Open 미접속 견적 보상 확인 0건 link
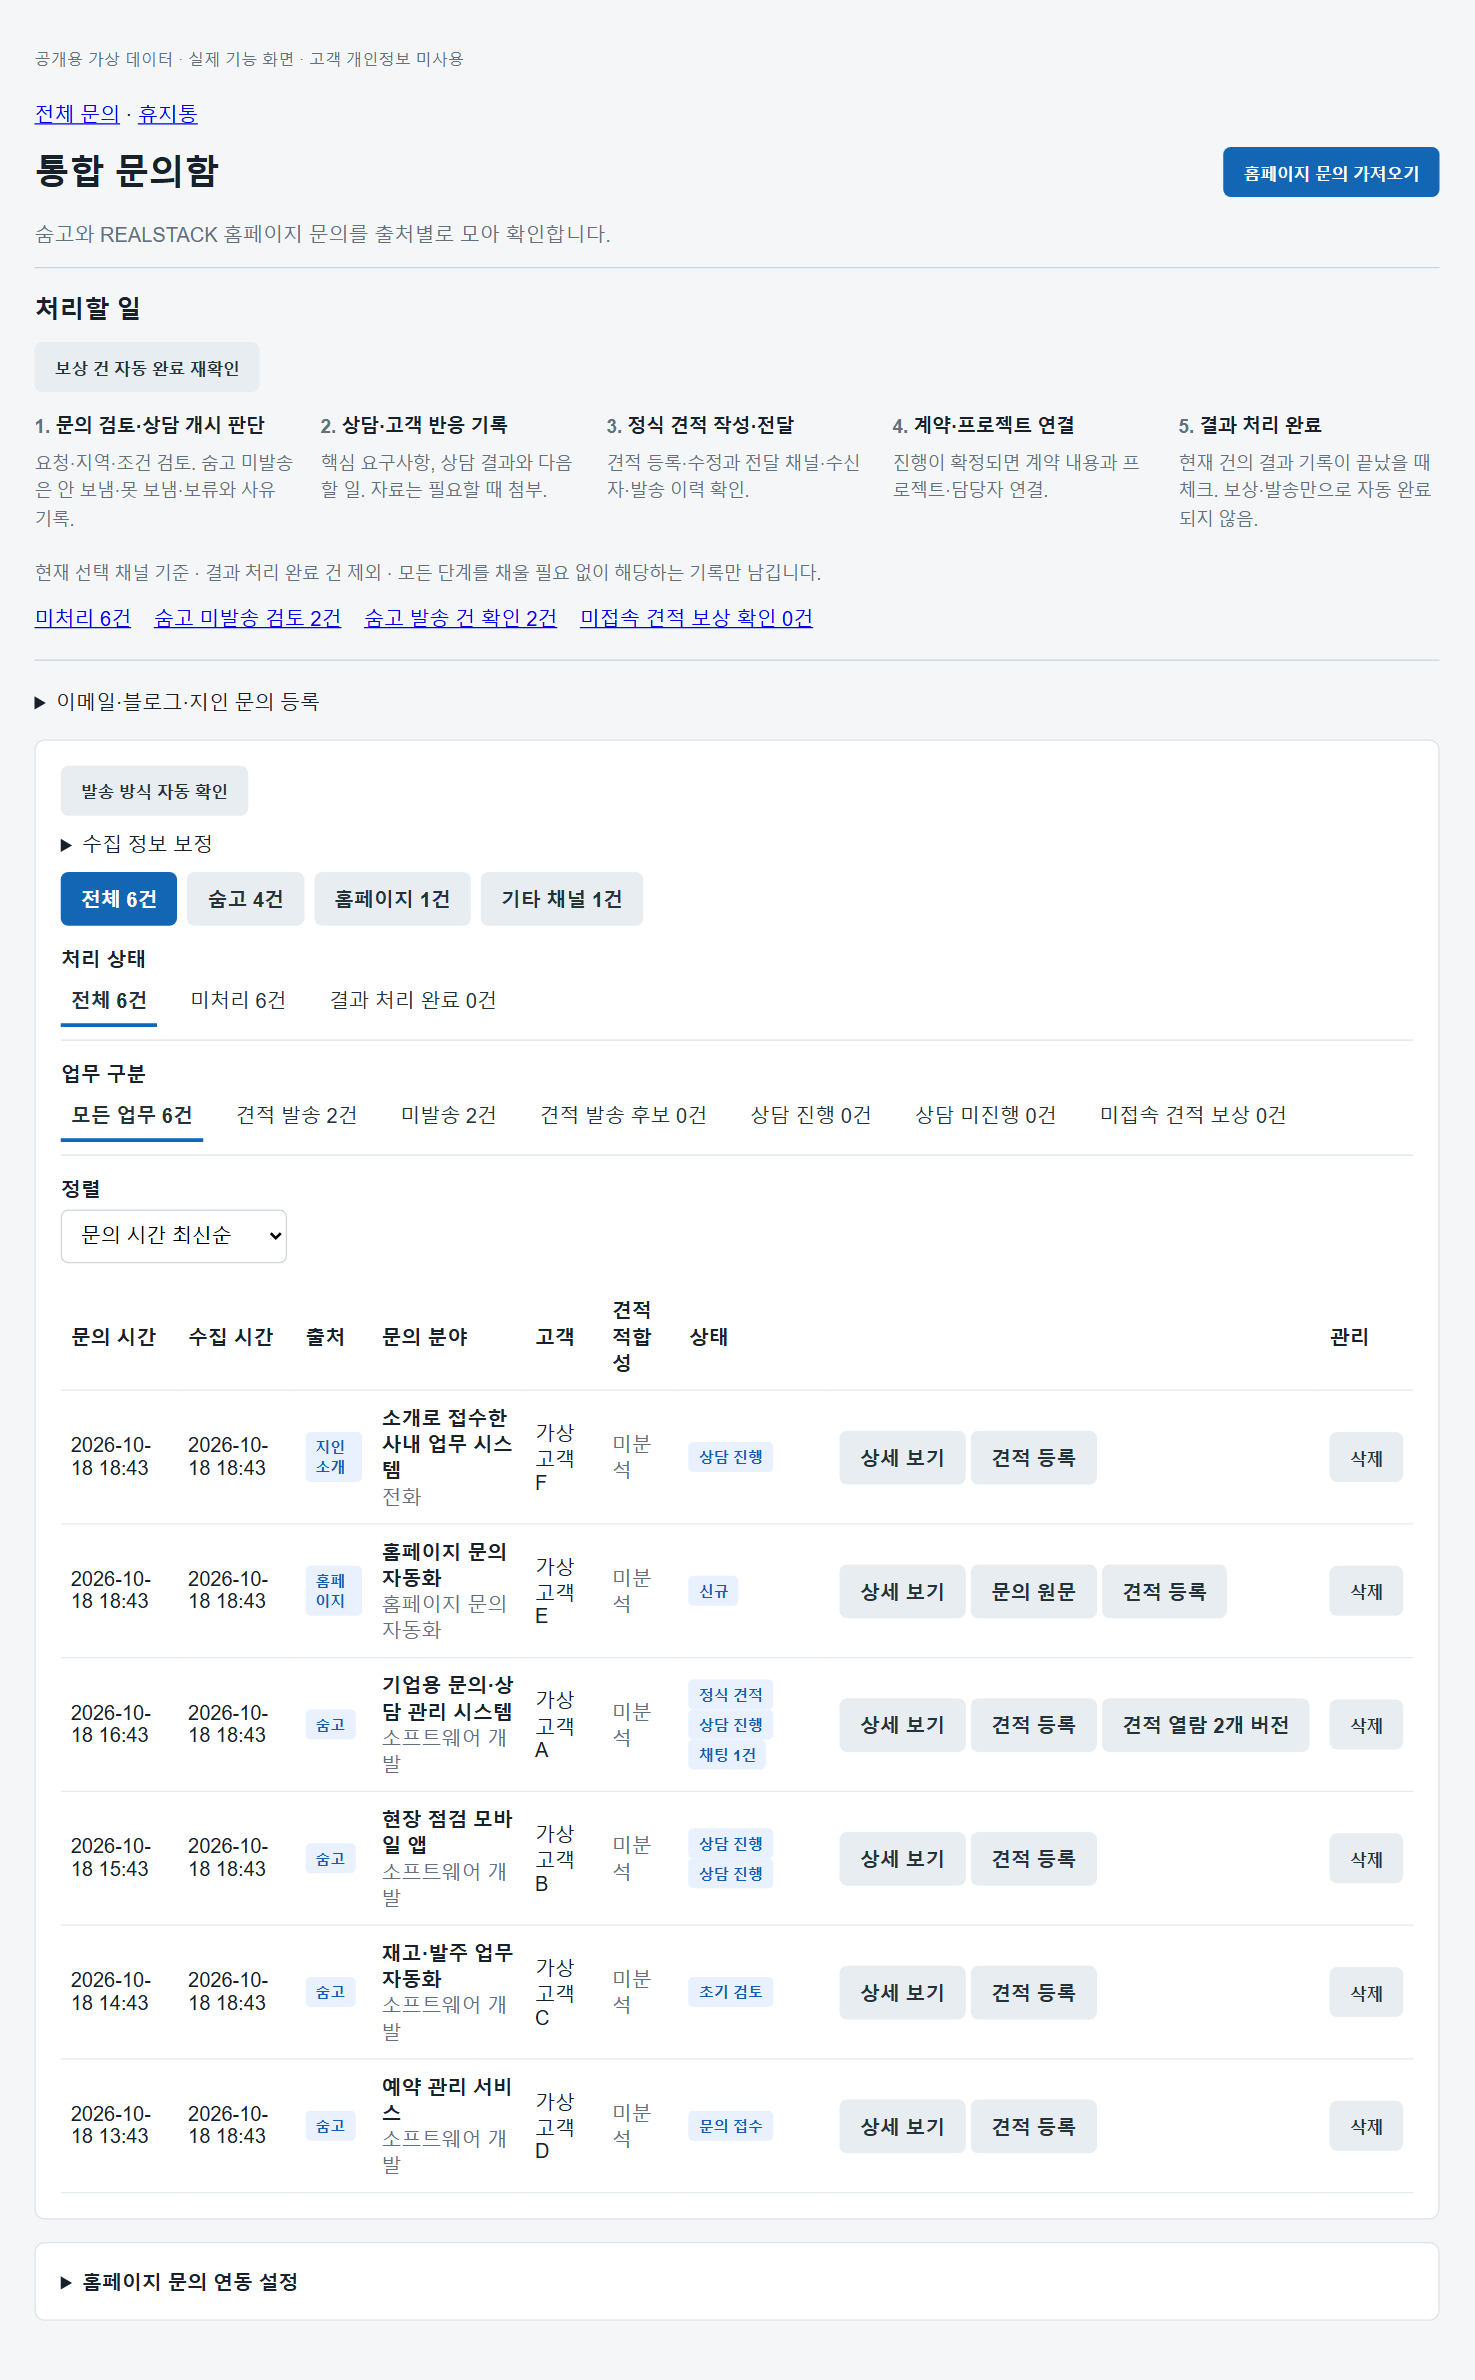This screenshot has height=2380, width=1475. click(x=696, y=618)
